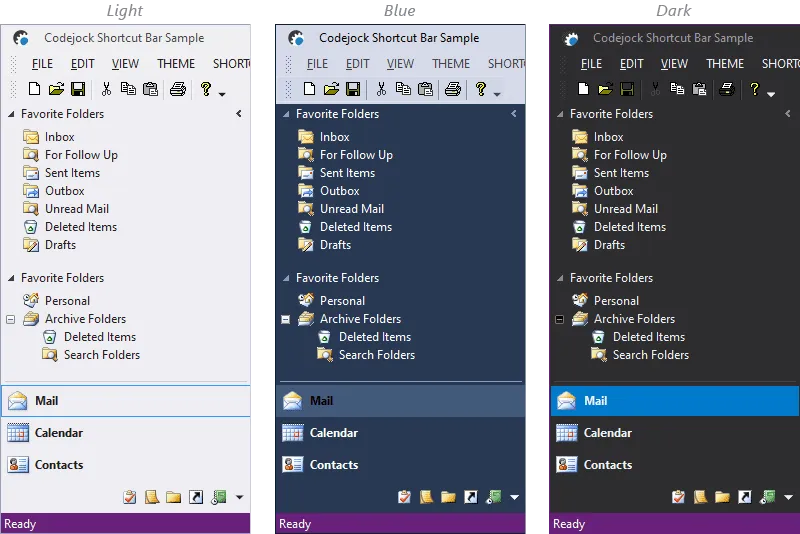Click Help question mark in Light theme toolbar

206,89
